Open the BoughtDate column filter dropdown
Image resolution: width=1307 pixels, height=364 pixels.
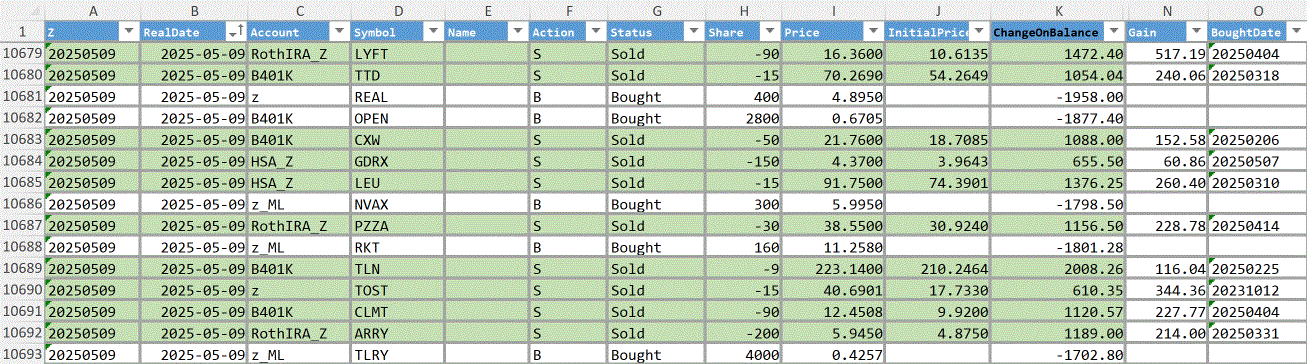[x=1296, y=32]
